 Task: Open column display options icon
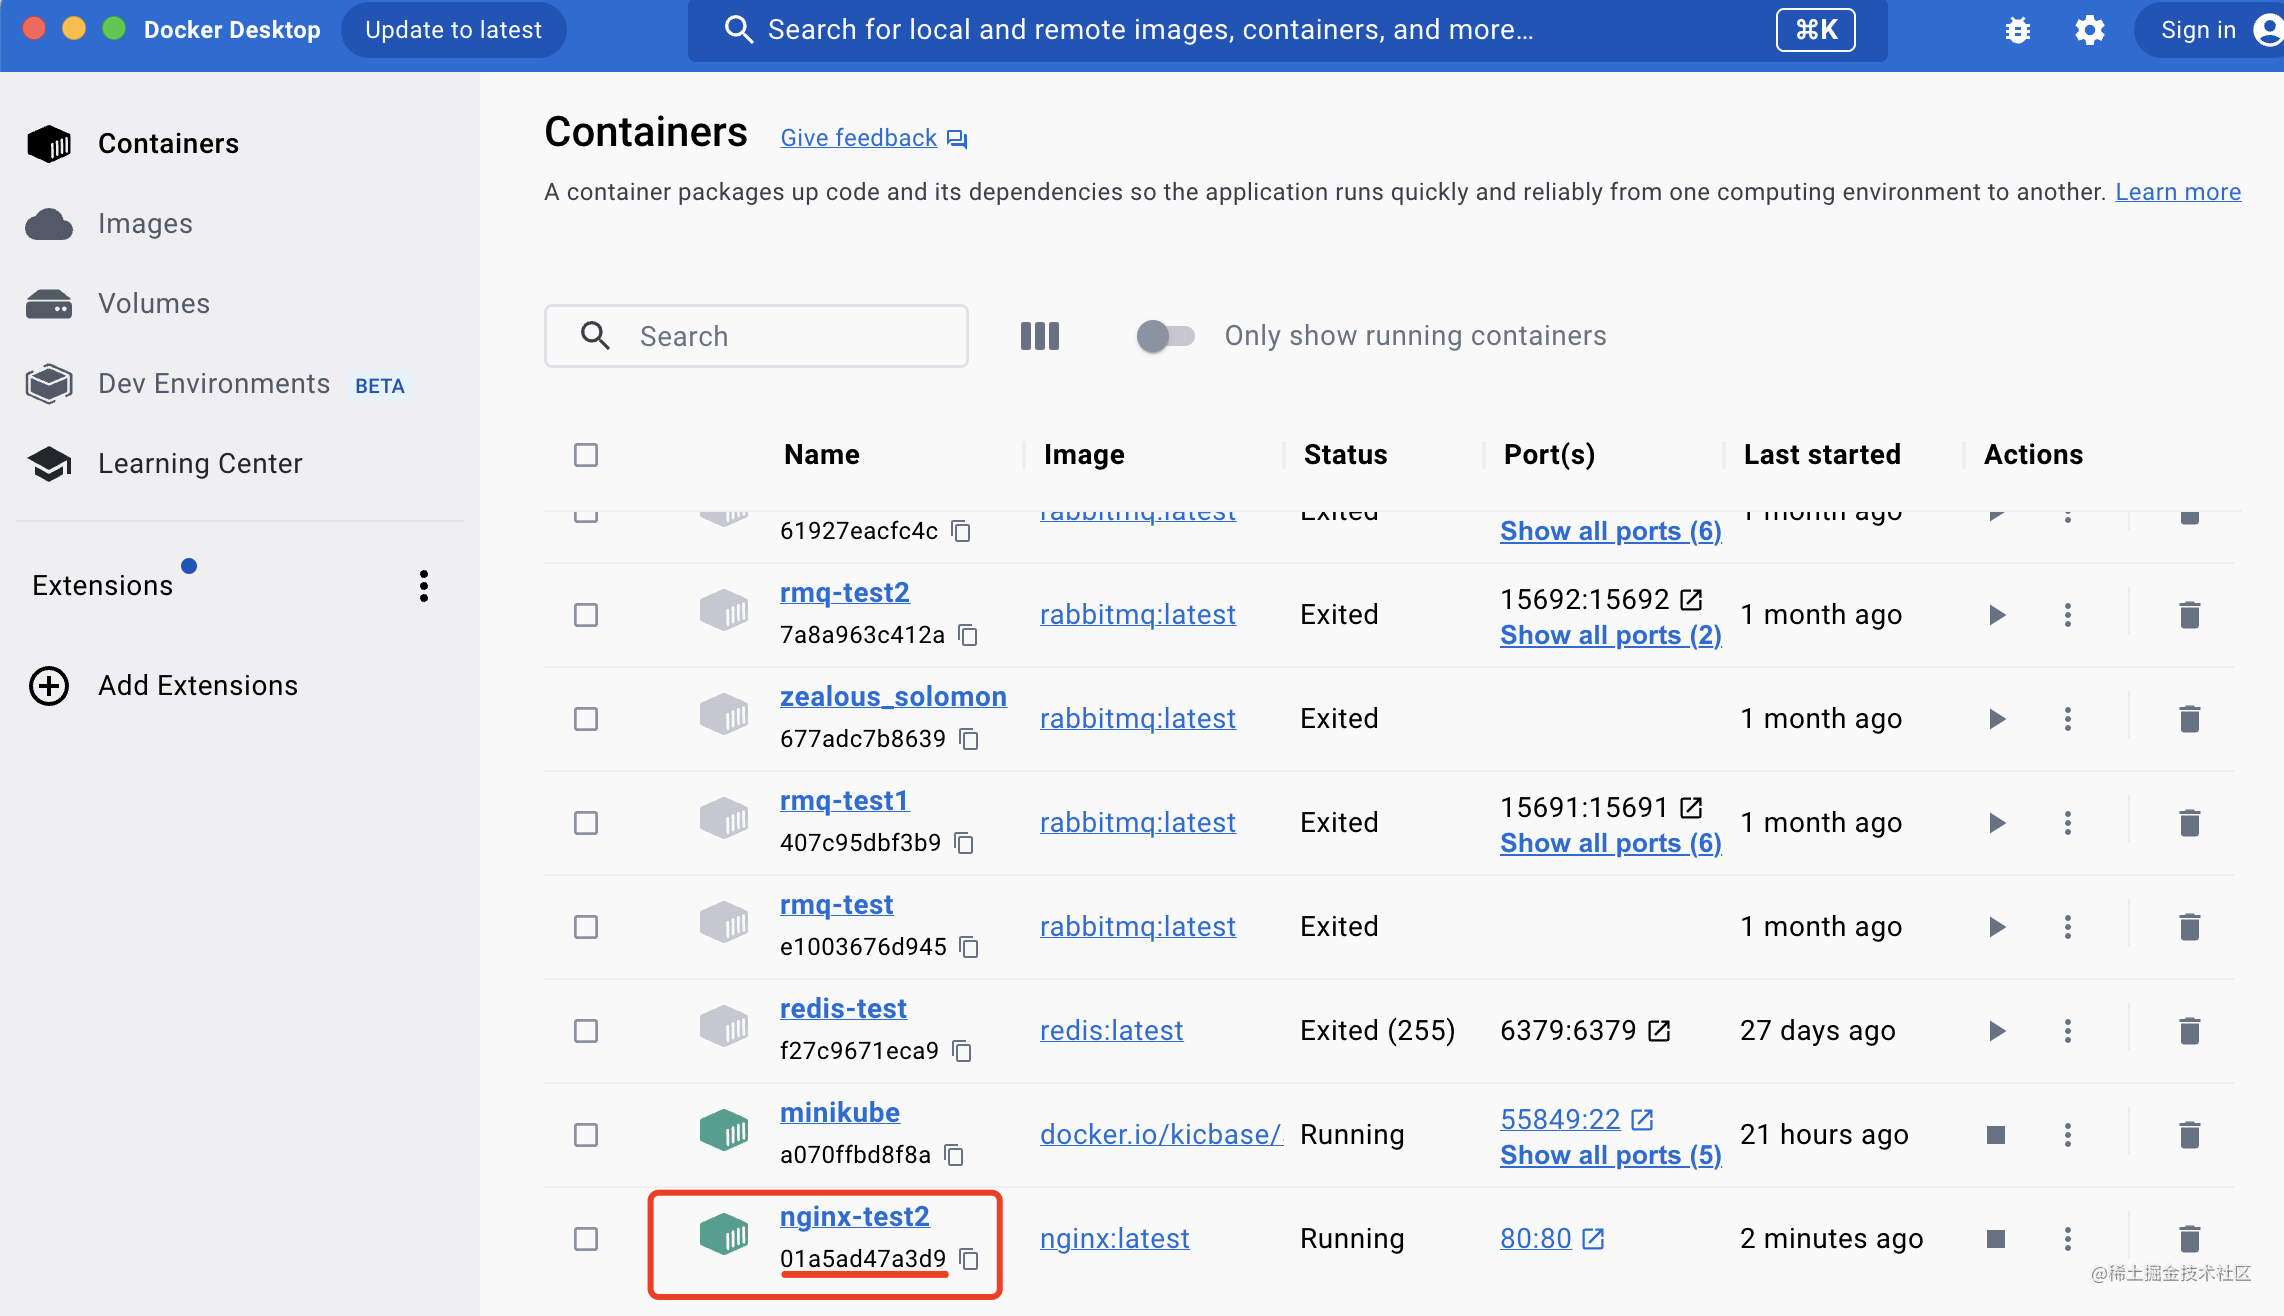tap(1039, 336)
